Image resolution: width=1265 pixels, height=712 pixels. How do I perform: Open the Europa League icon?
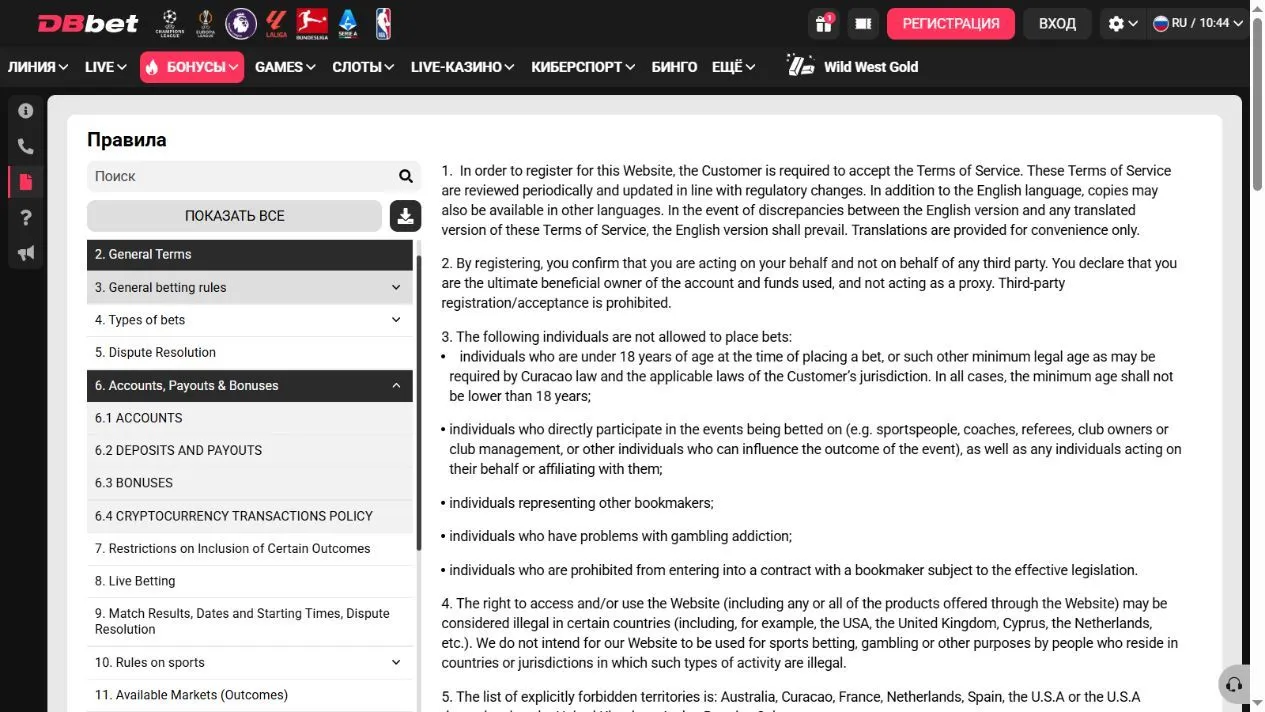coord(206,23)
